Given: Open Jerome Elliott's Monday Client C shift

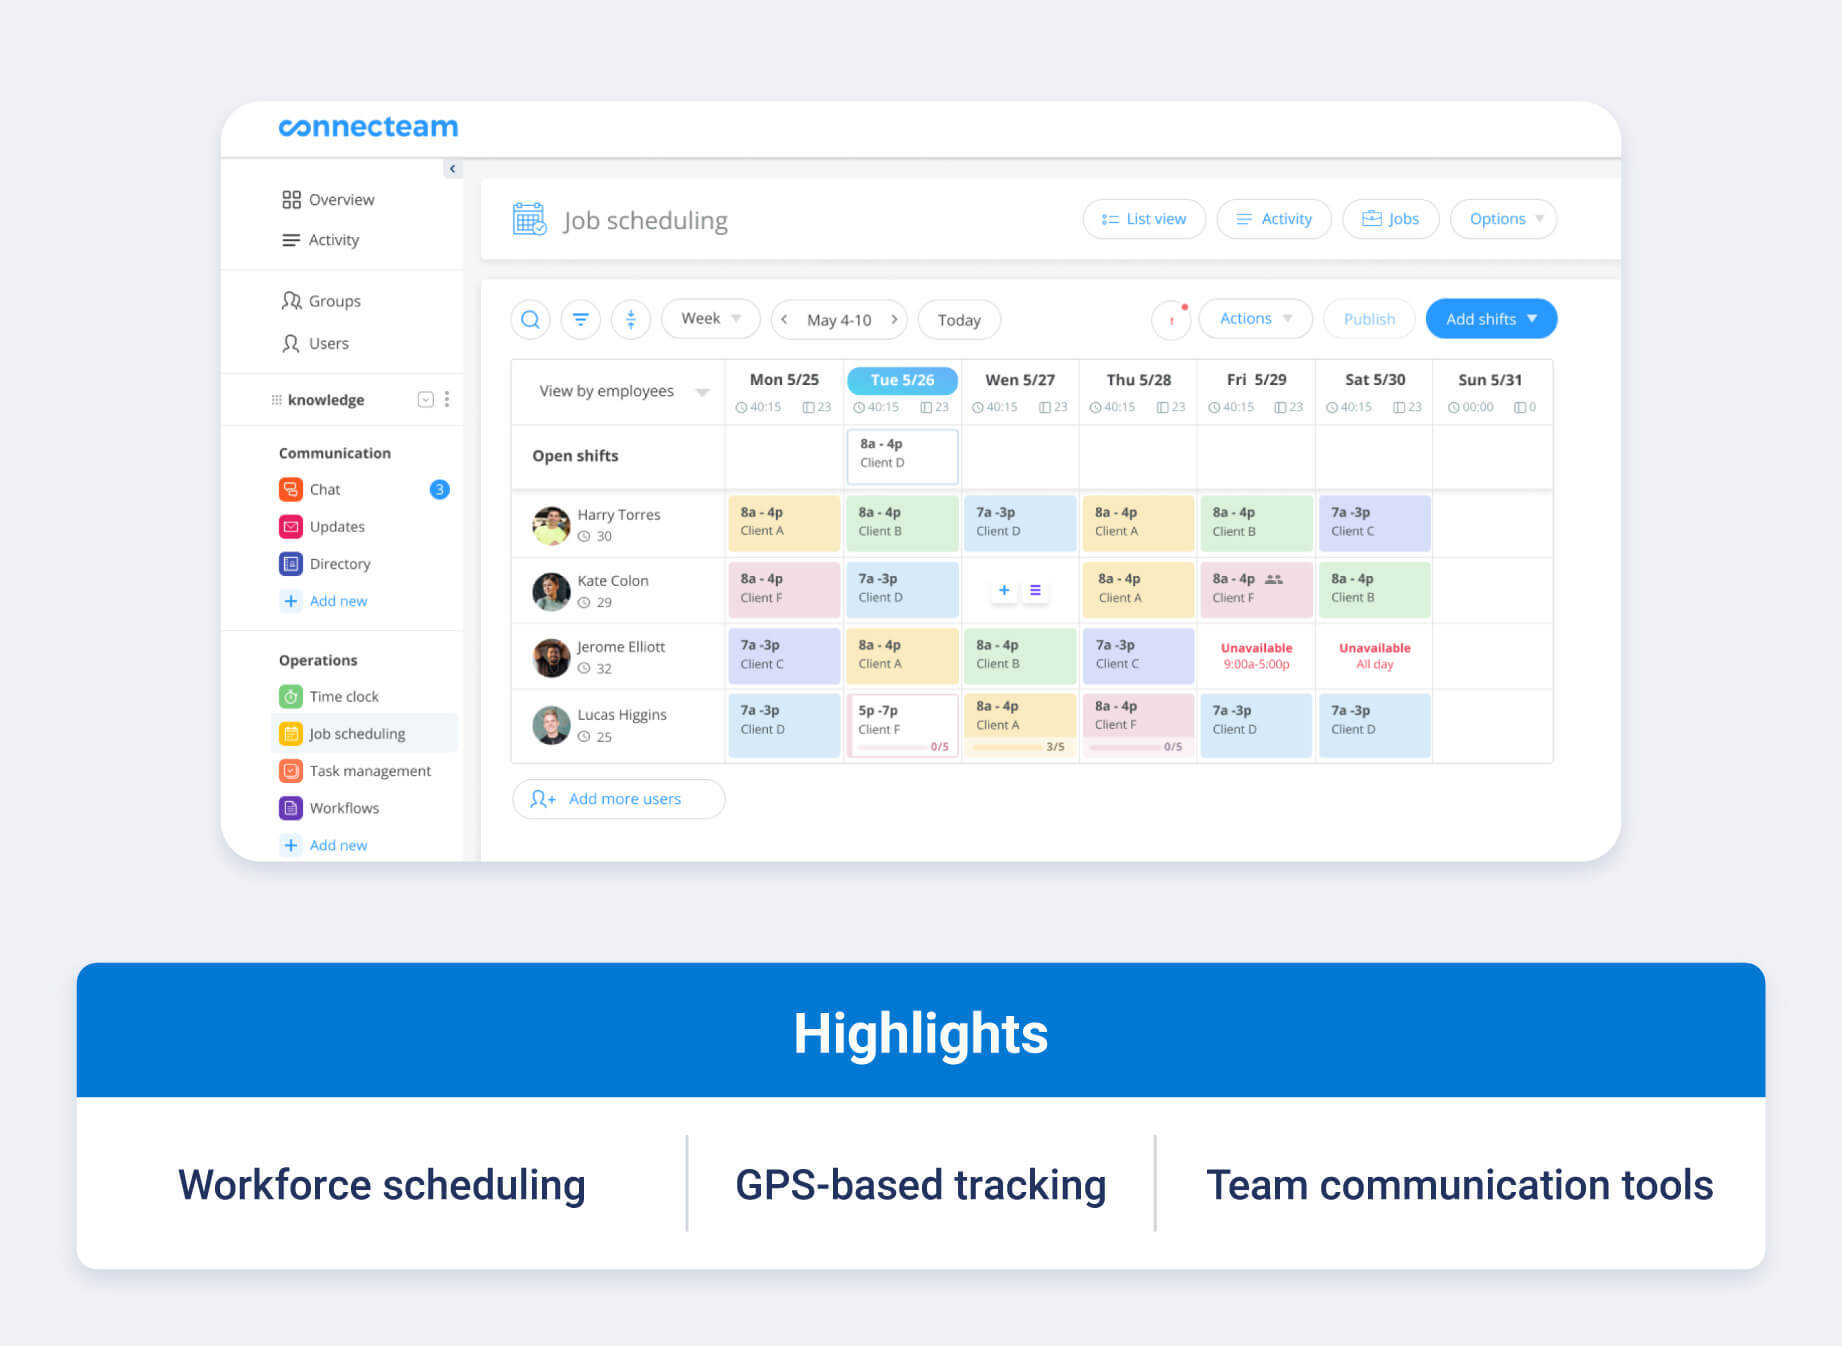Looking at the screenshot, I should [784, 656].
